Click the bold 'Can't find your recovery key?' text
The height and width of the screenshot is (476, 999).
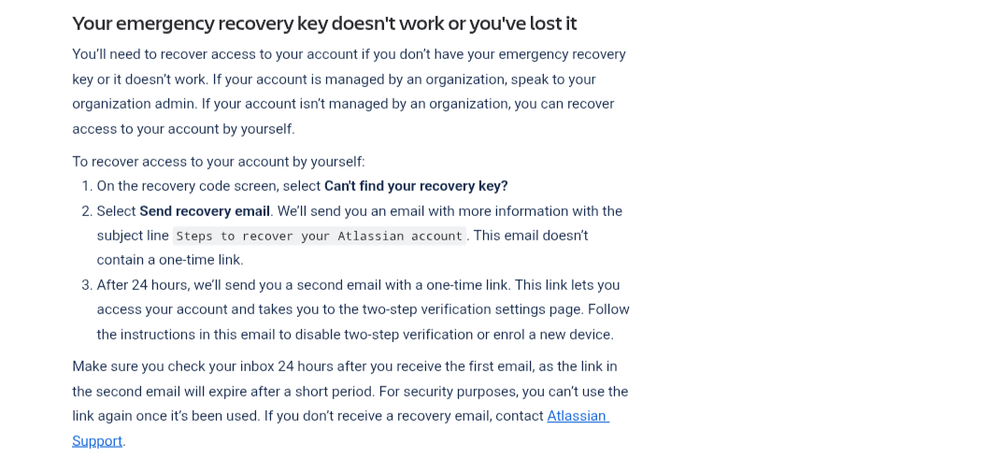coord(416,186)
